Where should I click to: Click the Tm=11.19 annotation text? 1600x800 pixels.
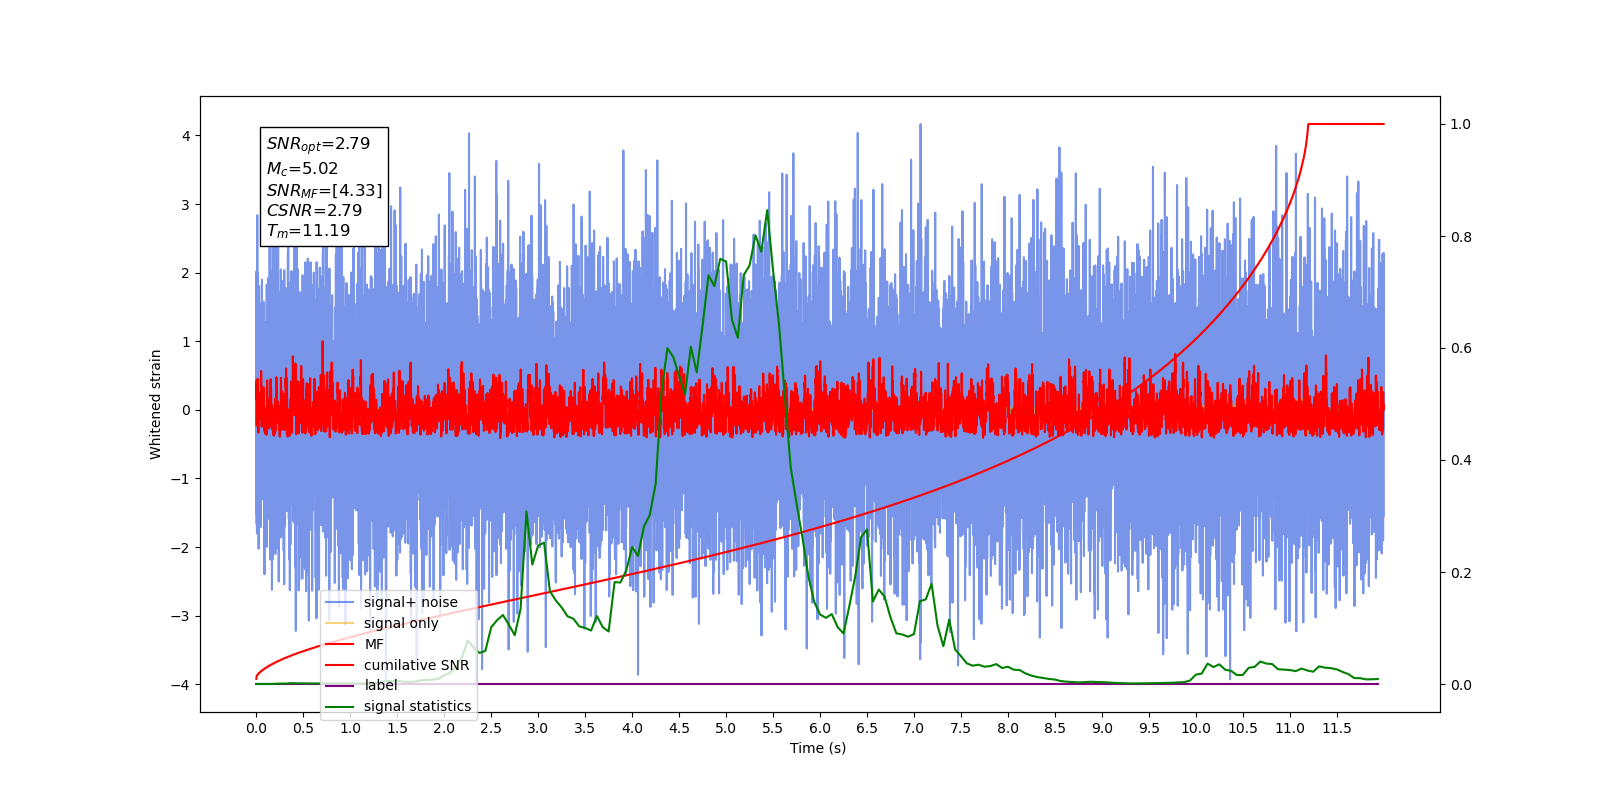coord(308,231)
